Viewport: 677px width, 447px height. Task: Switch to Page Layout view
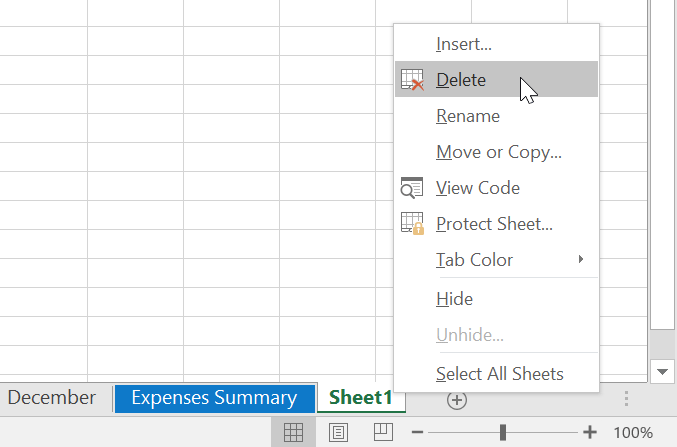[338, 432]
